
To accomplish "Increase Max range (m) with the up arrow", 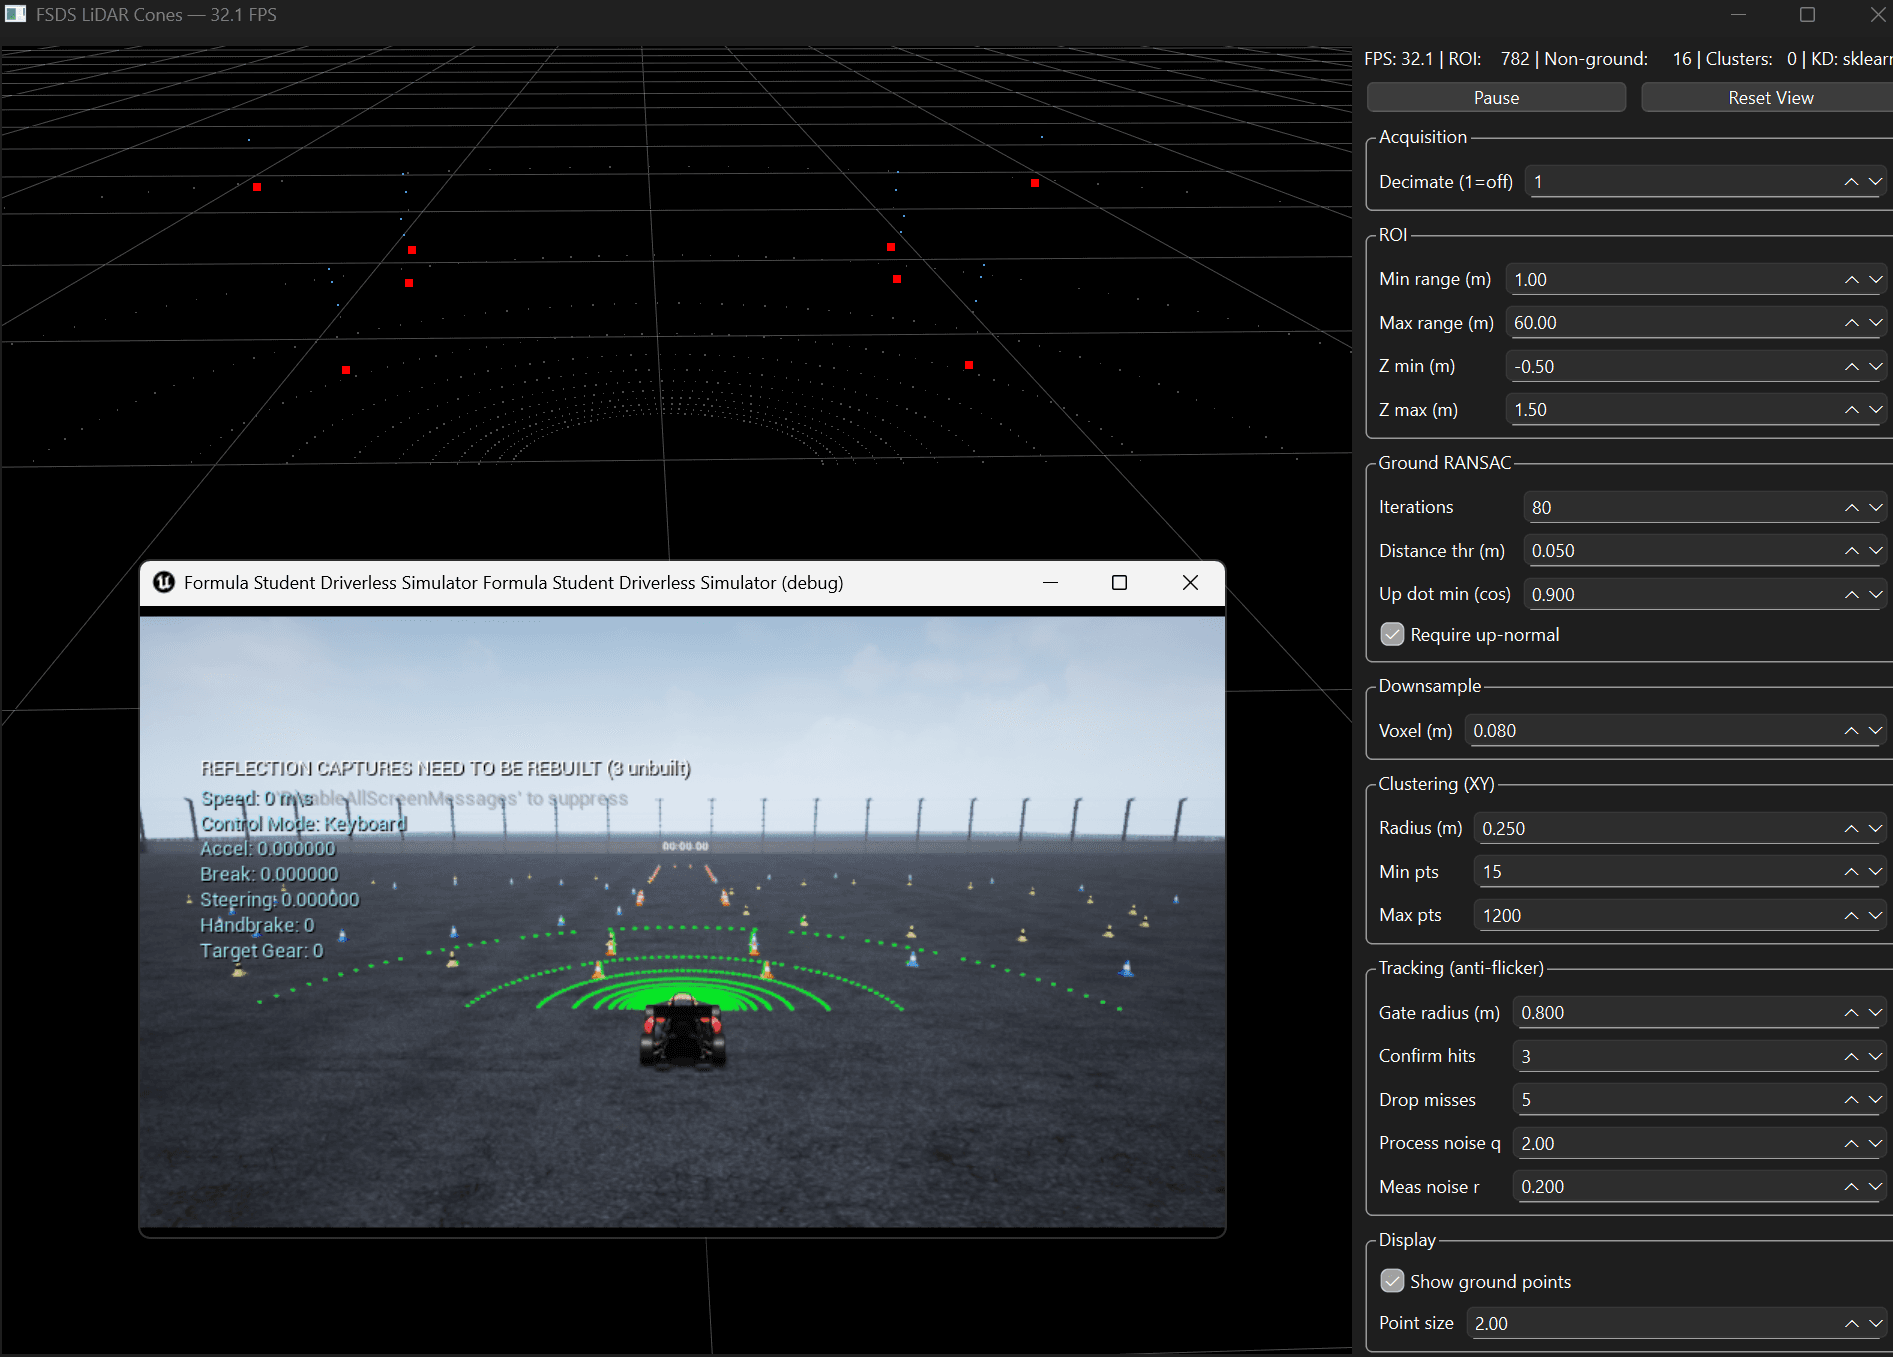I will 1851,323.
